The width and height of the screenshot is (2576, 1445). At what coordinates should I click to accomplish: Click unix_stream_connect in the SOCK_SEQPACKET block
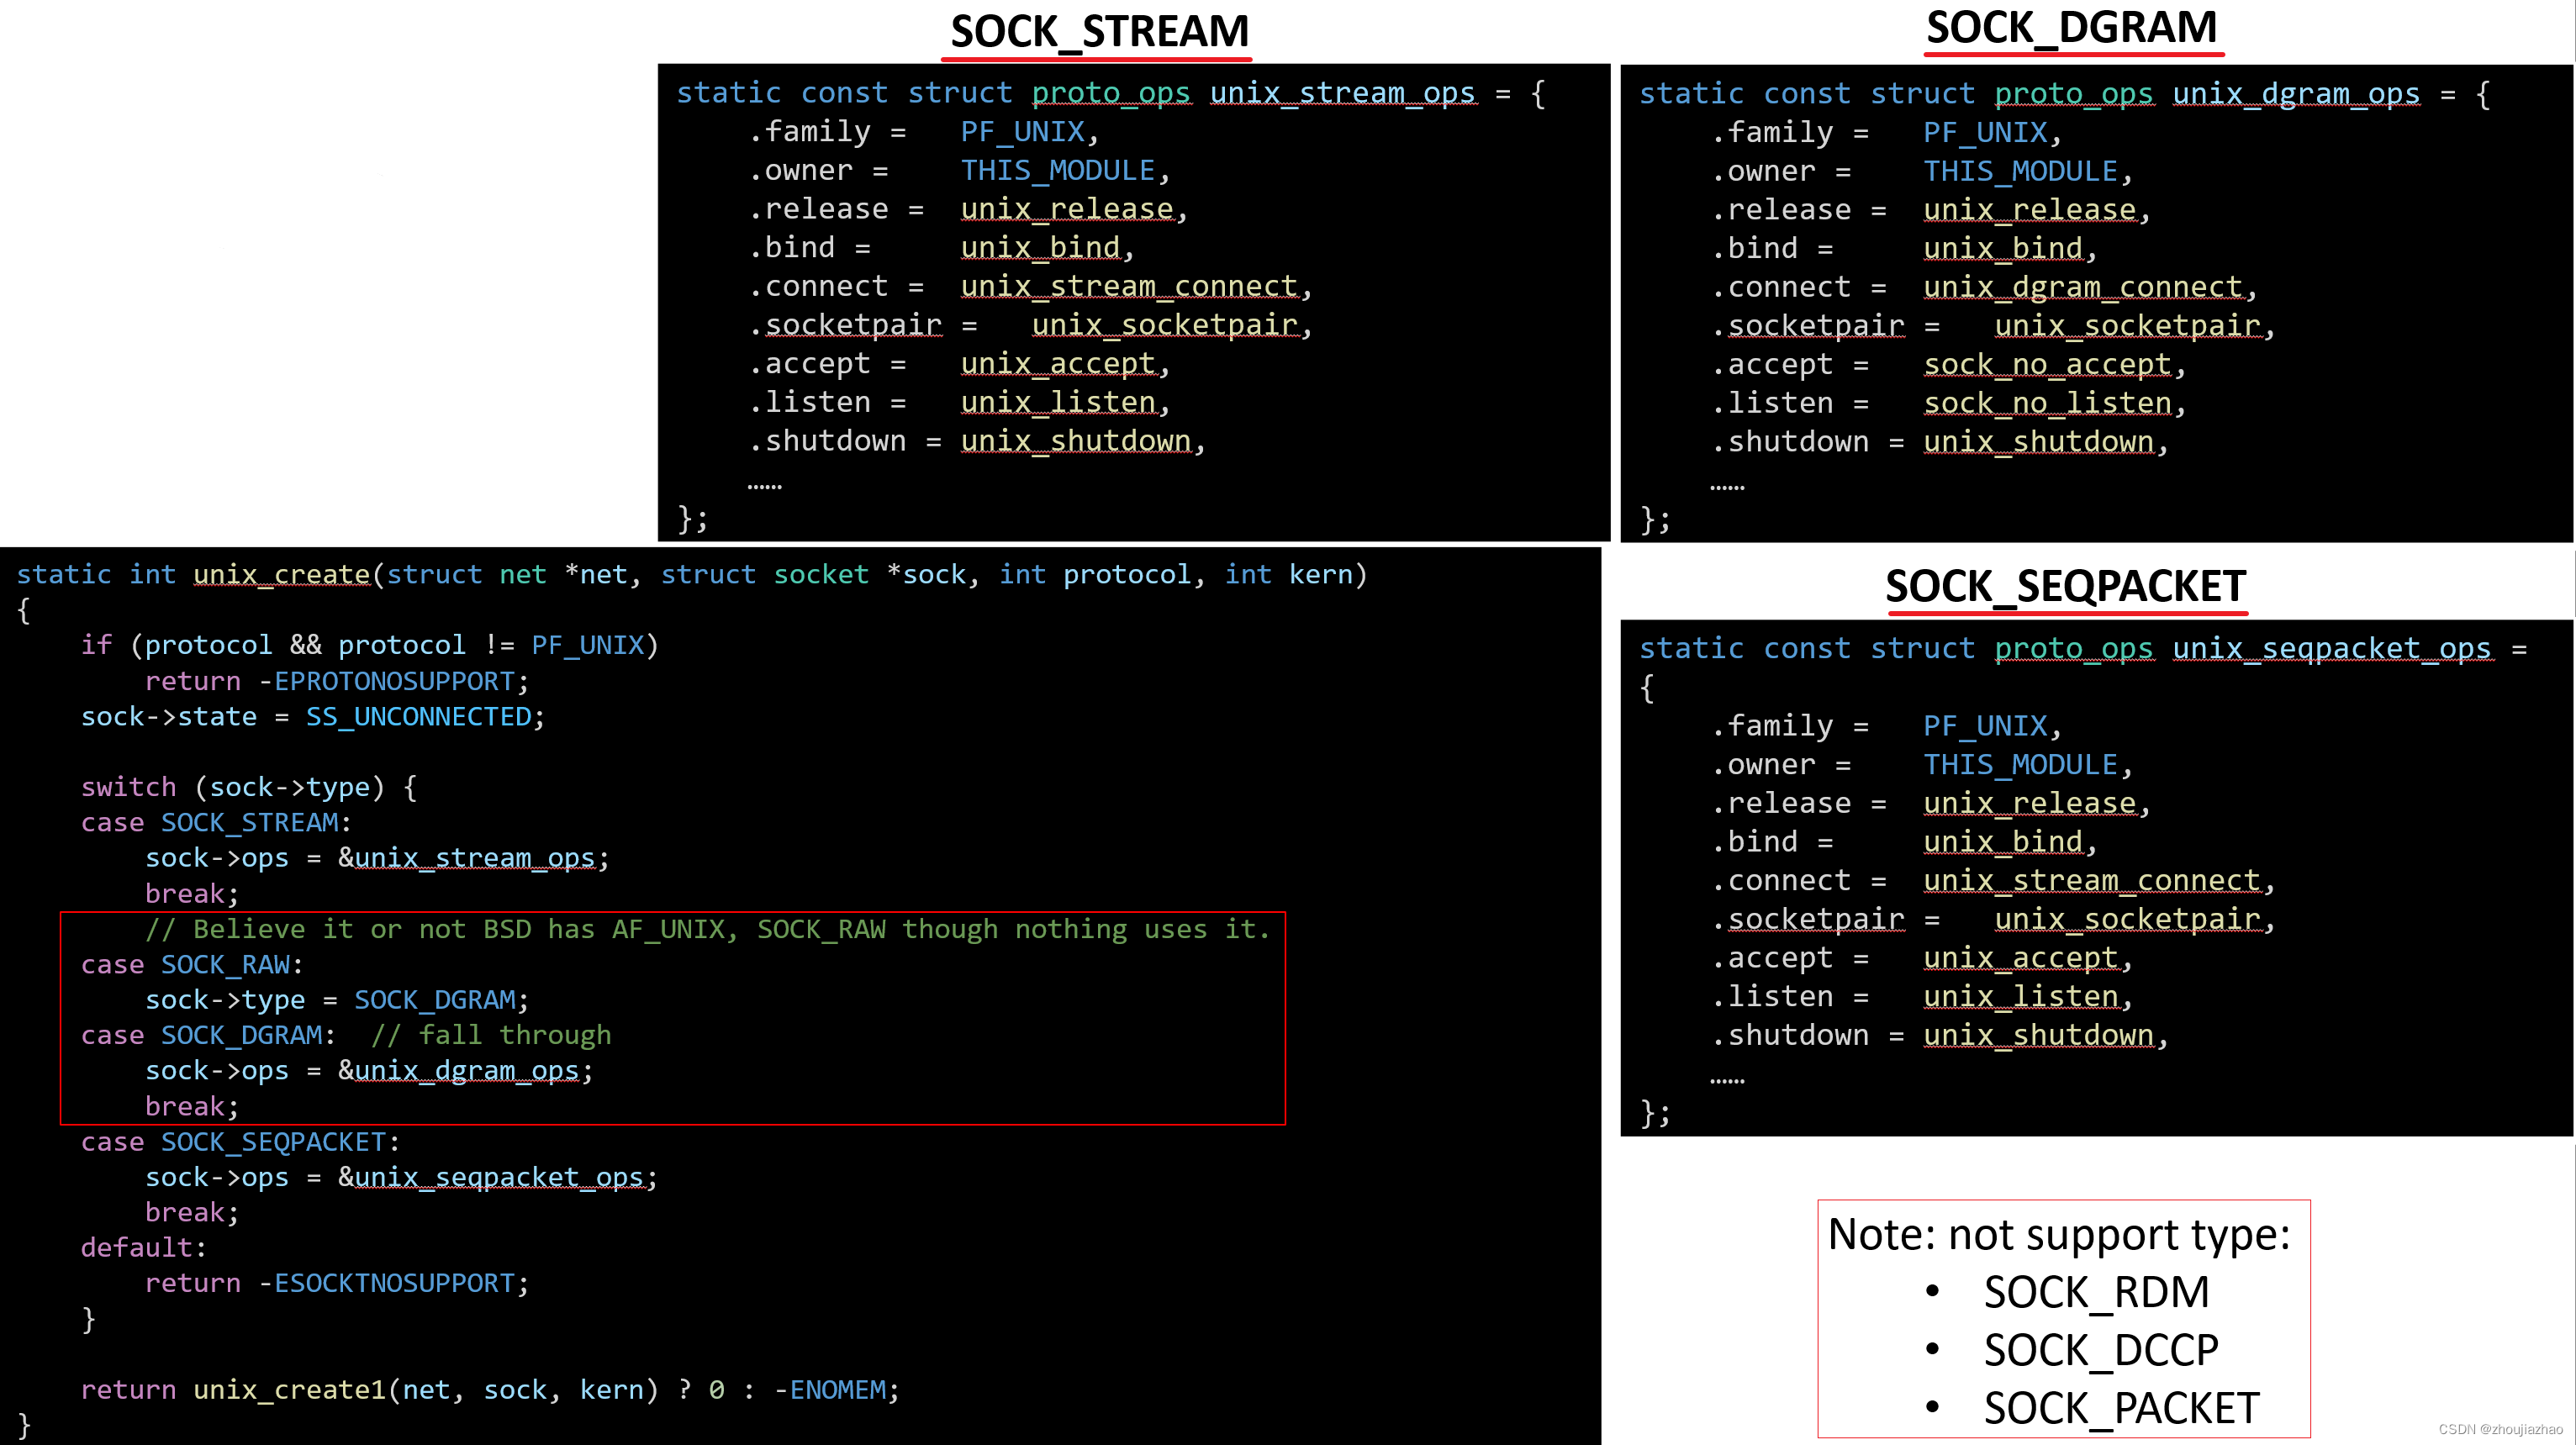[x=2092, y=881]
